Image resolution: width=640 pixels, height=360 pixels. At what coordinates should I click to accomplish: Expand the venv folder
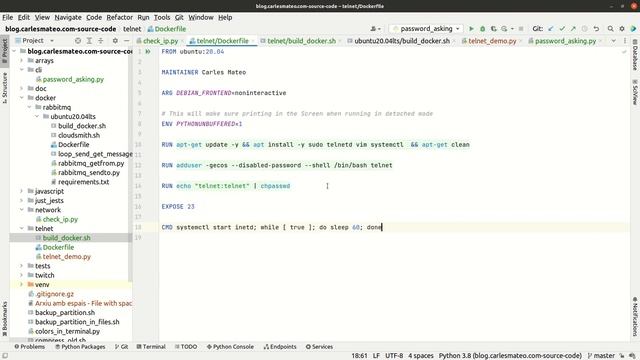(x=21, y=284)
